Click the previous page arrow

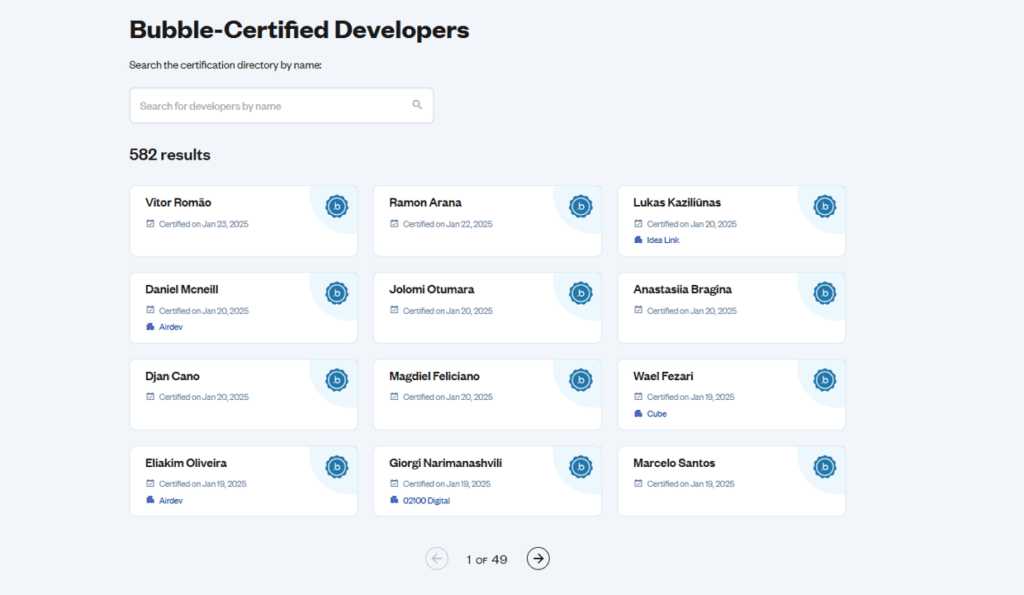coord(437,558)
